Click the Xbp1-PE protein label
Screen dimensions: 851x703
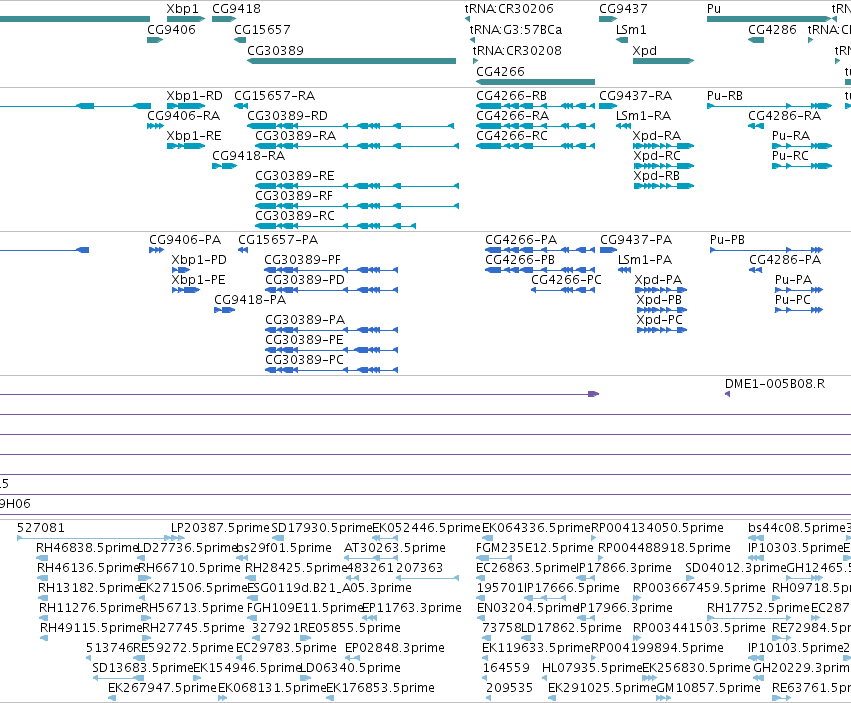click(198, 280)
